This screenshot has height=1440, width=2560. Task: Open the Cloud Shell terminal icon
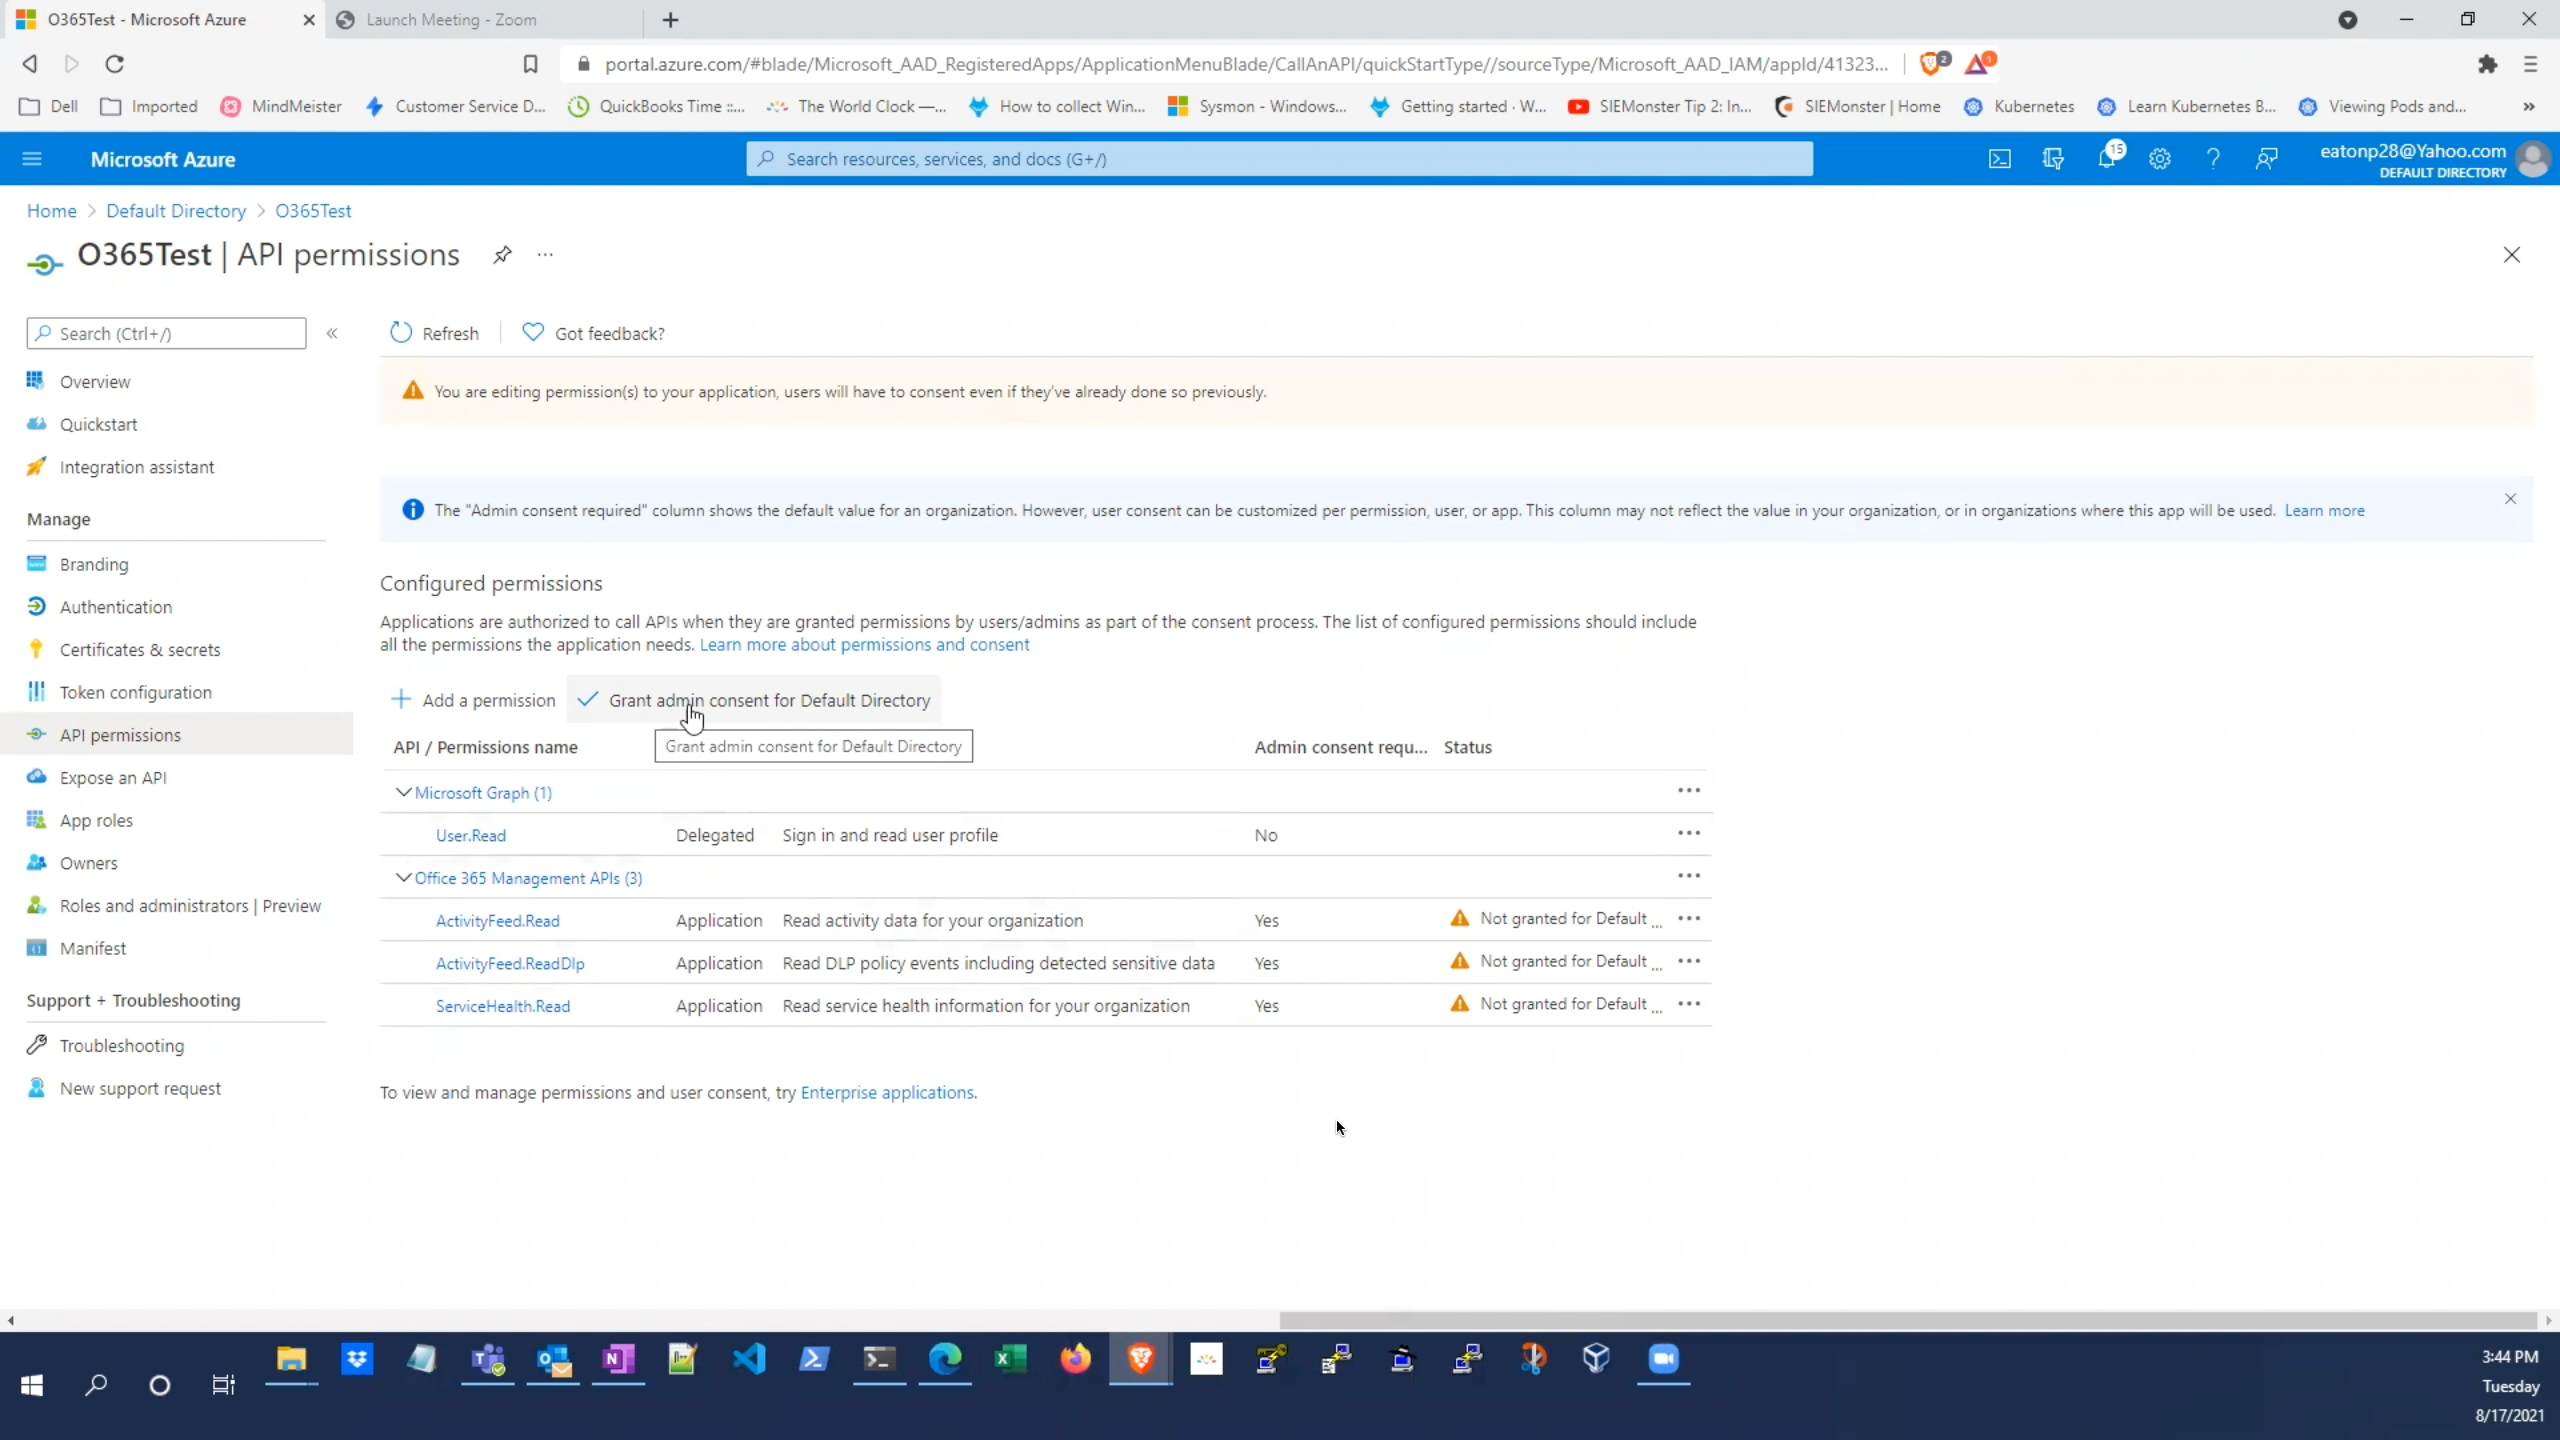pyautogui.click(x=2000, y=158)
